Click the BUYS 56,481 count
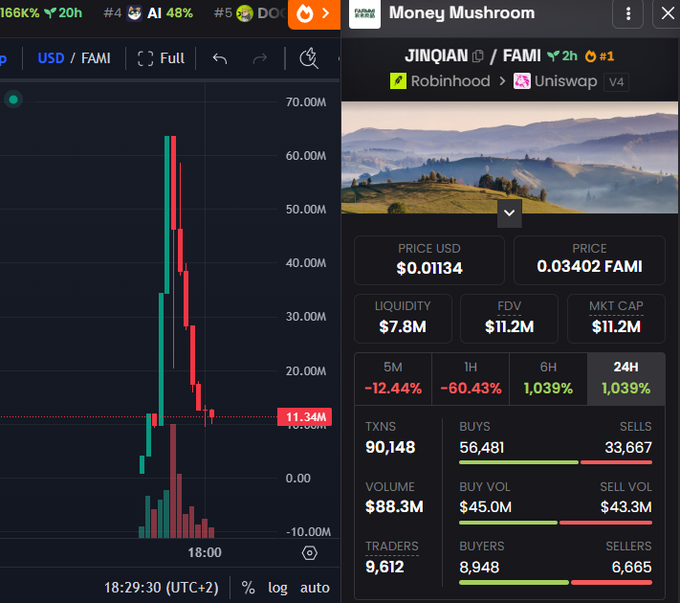 (482, 447)
